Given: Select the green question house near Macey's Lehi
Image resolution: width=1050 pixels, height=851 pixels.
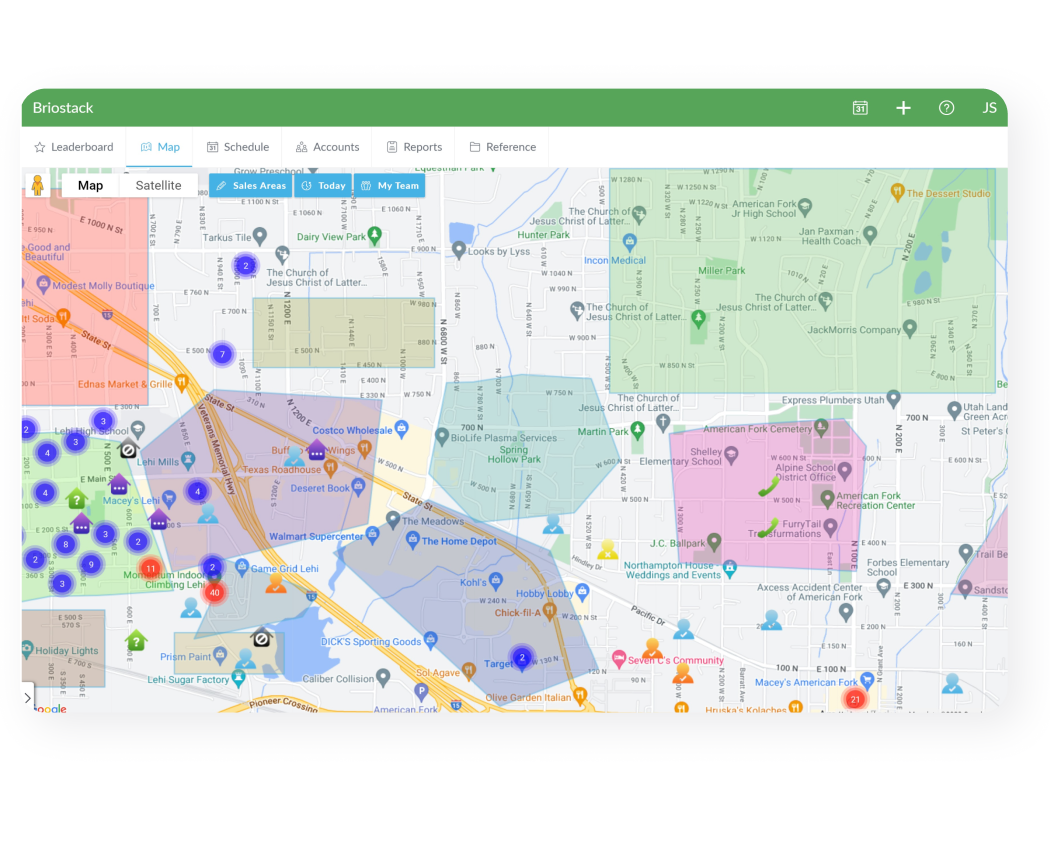Looking at the screenshot, I should [x=76, y=499].
